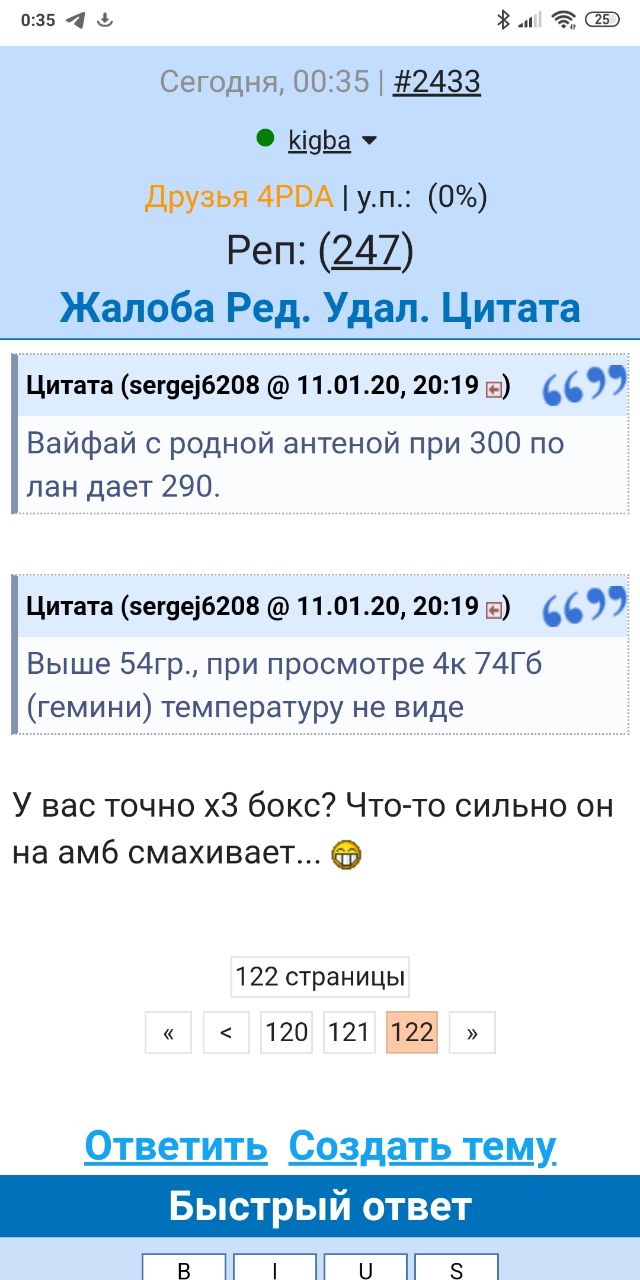640x1280 pixels.
Task: Toggle underline U formatting button
Action: [366, 1268]
